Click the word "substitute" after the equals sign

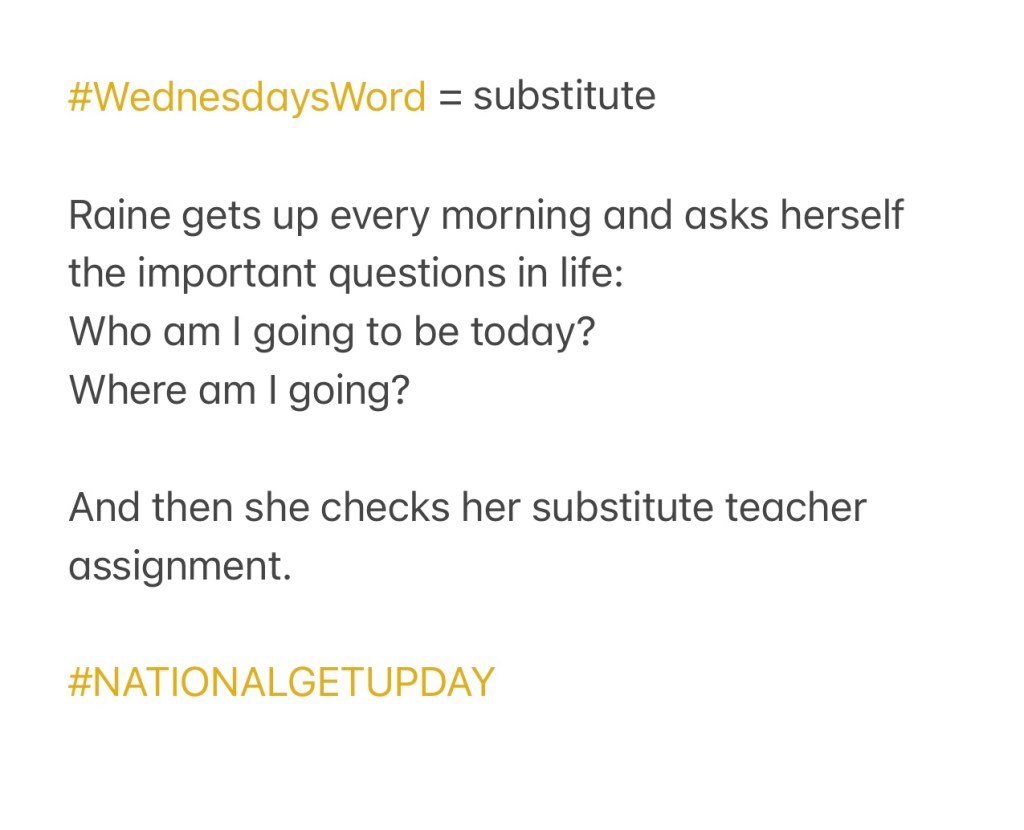click(564, 97)
